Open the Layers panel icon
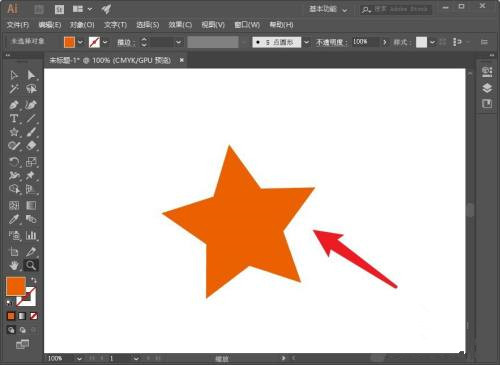Viewport: 500px width, 365px height. tap(487, 88)
